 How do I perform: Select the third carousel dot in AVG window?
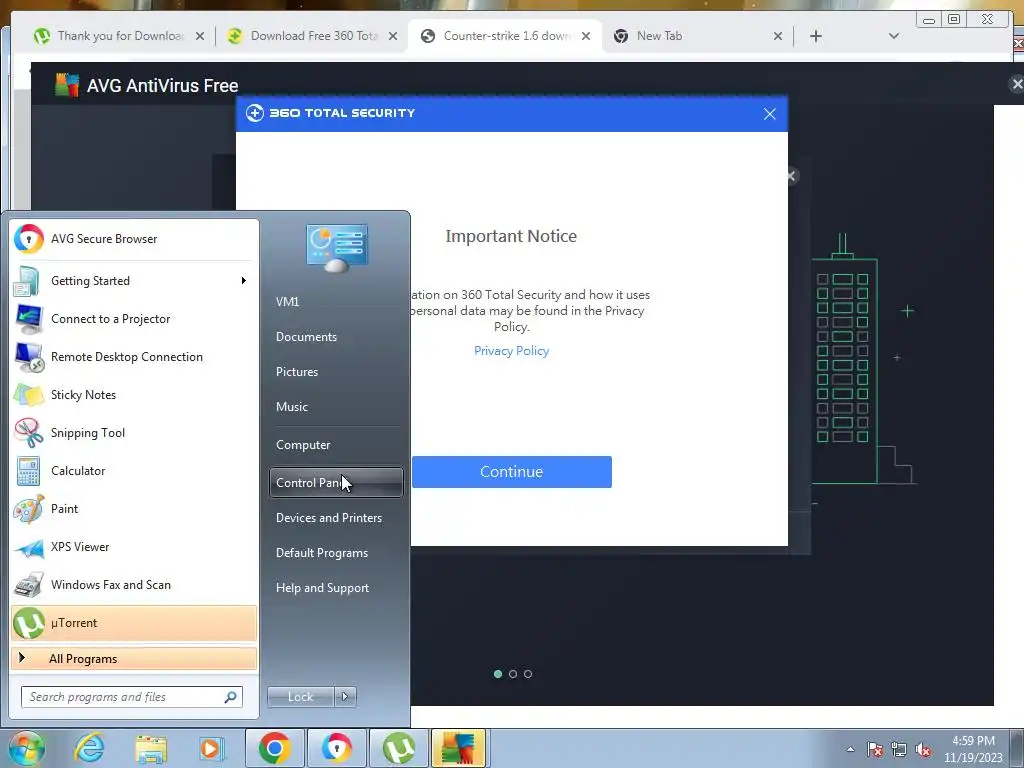[528, 674]
